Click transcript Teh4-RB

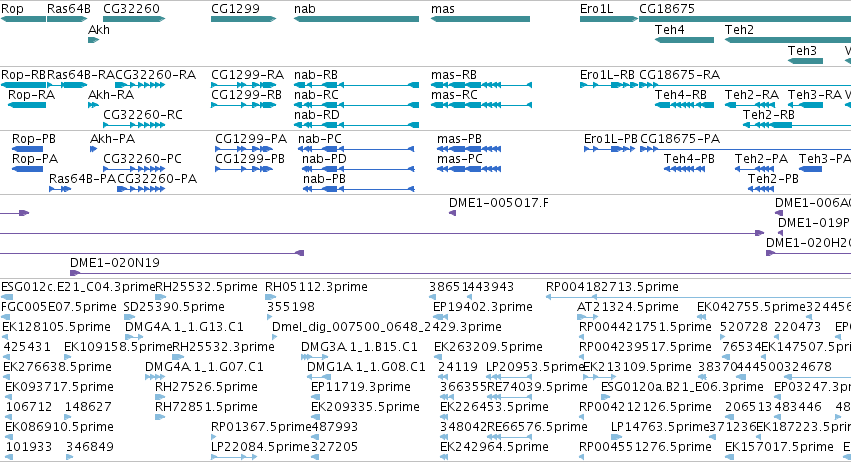(681, 95)
